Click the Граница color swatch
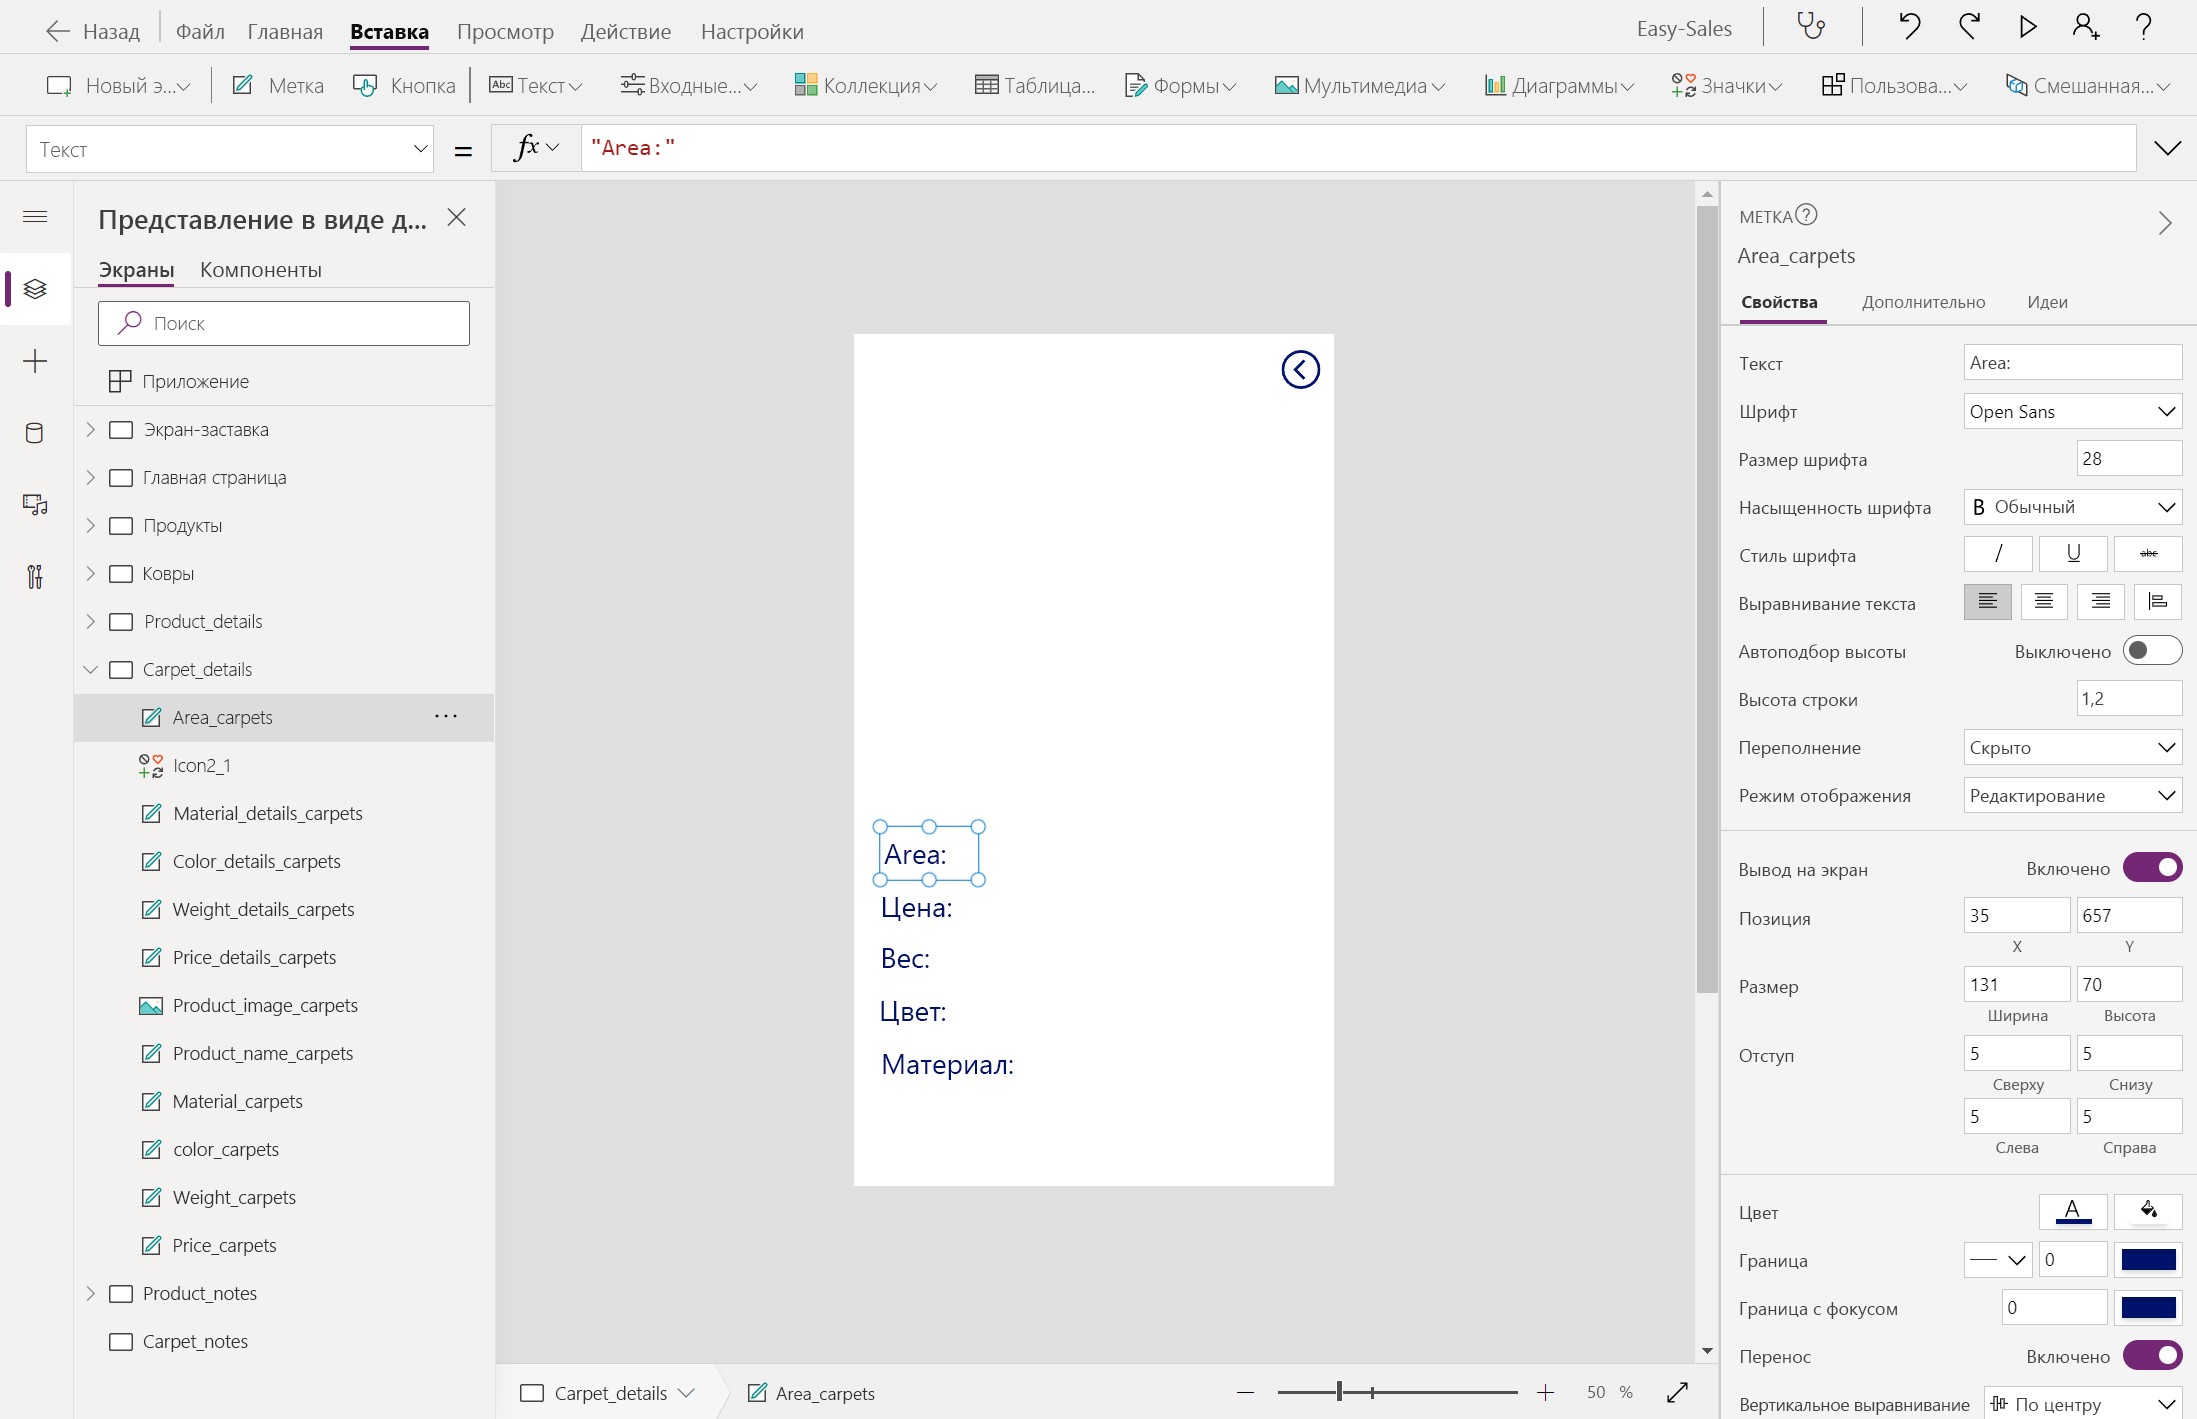 tap(2148, 1260)
